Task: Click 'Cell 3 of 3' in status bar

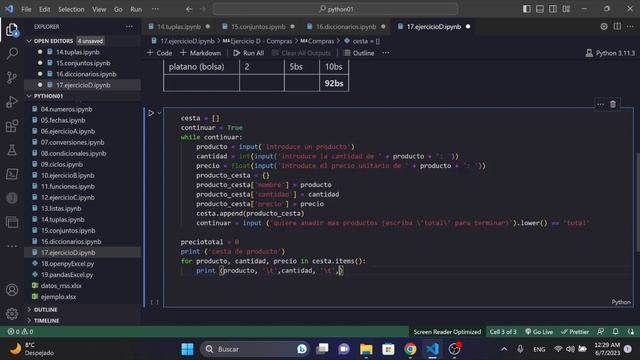Action: click(x=503, y=331)
